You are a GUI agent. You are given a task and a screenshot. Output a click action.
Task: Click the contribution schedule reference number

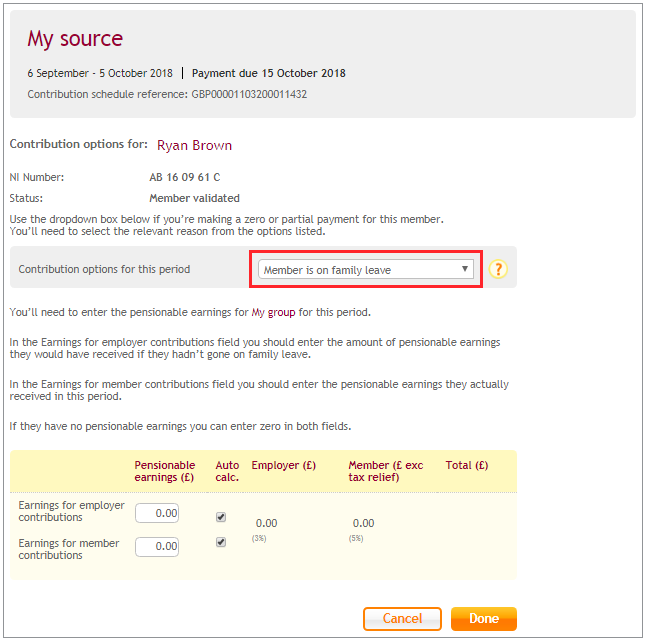(249, 94)
